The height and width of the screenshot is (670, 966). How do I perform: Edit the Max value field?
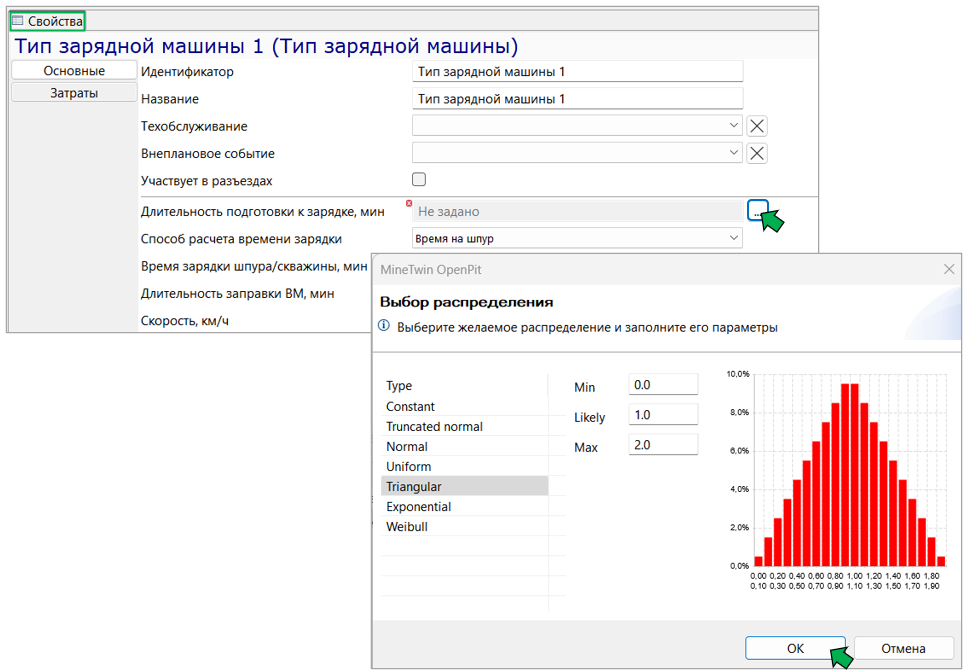pos(664,445)
